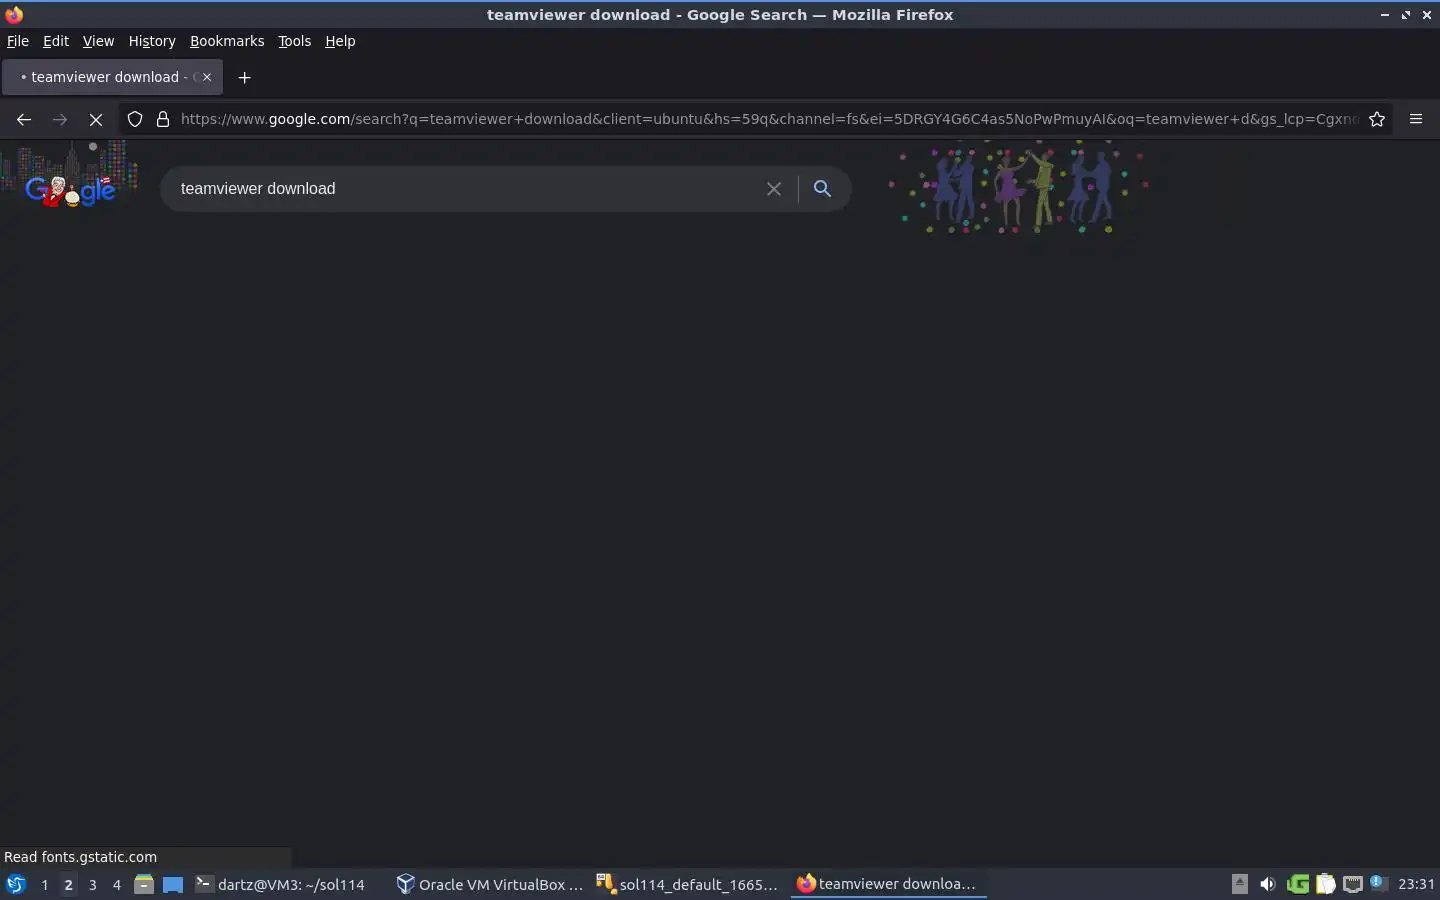Select Firefox teamviewer download taskbar entry

click(888, 884)
